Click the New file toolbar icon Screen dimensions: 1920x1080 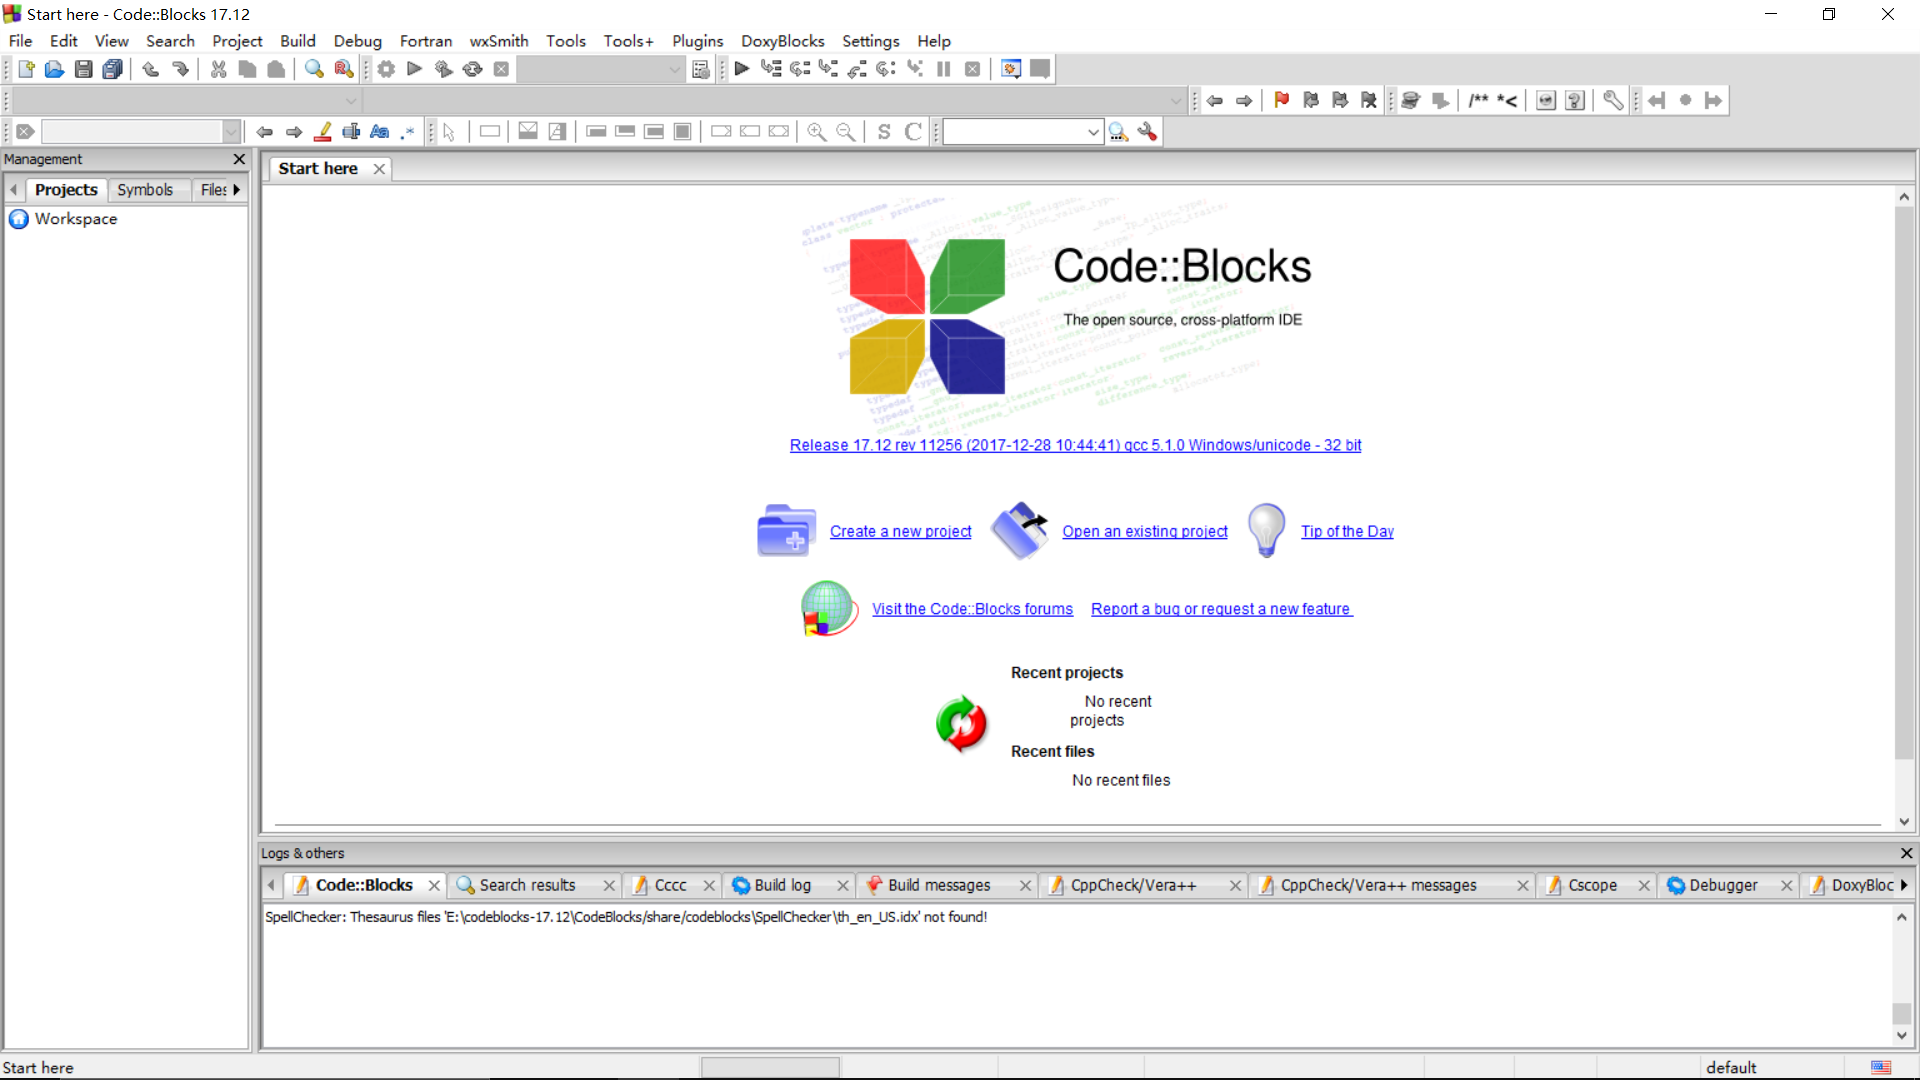click(x=26, y=69)
